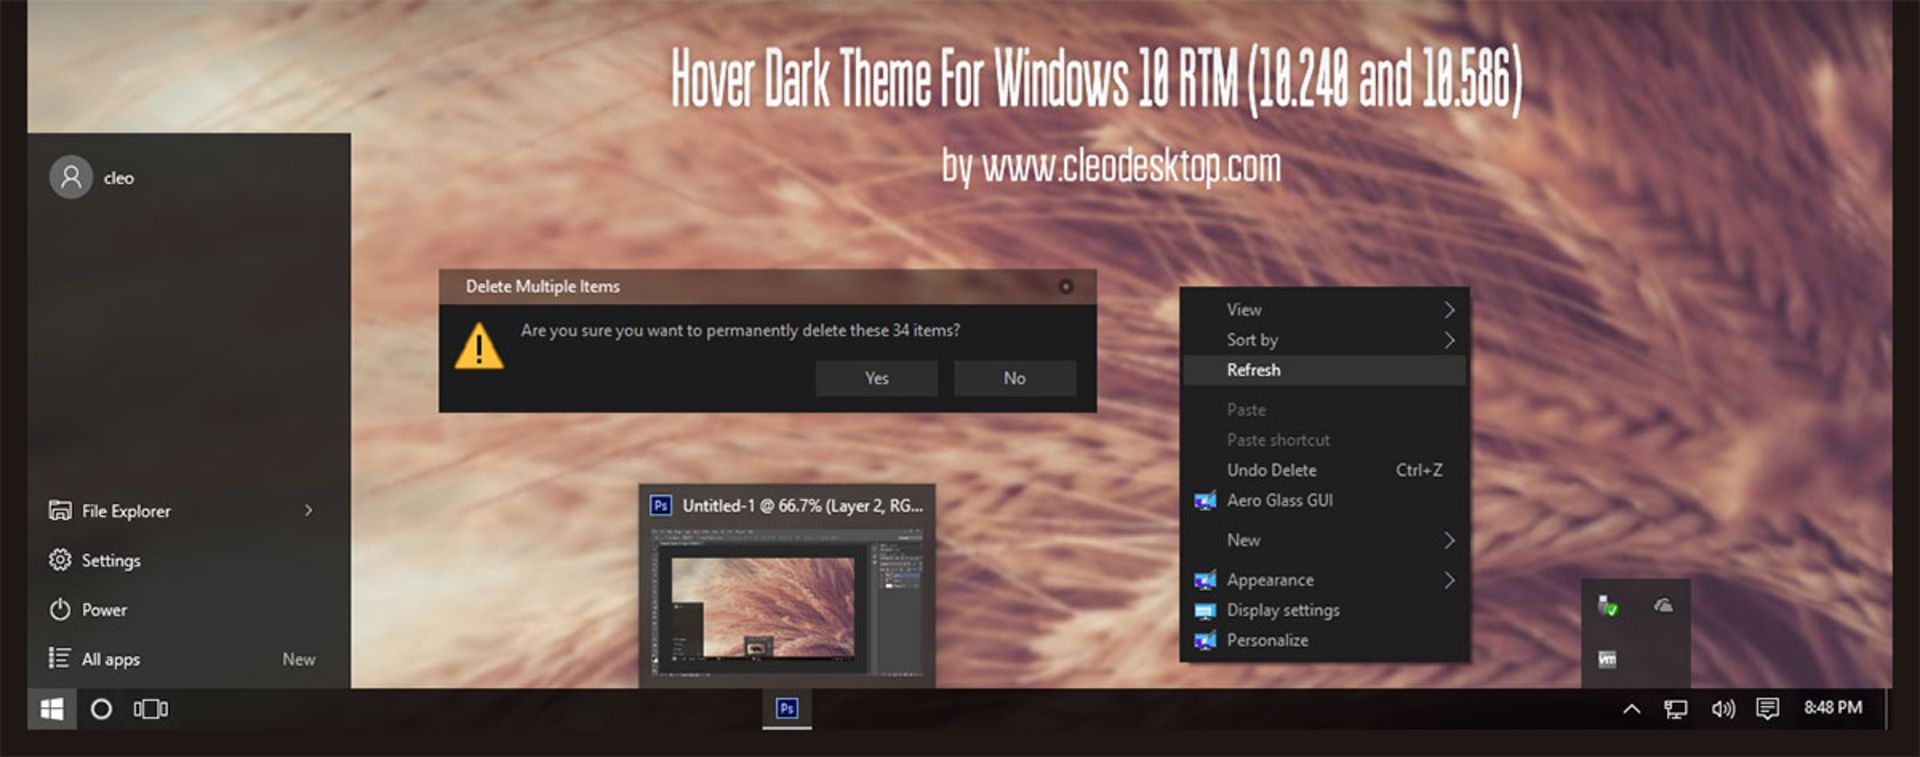Open the Windows Start button
Image resolution: width=1920 pixels, height=757 pixels.
point(52,709)
